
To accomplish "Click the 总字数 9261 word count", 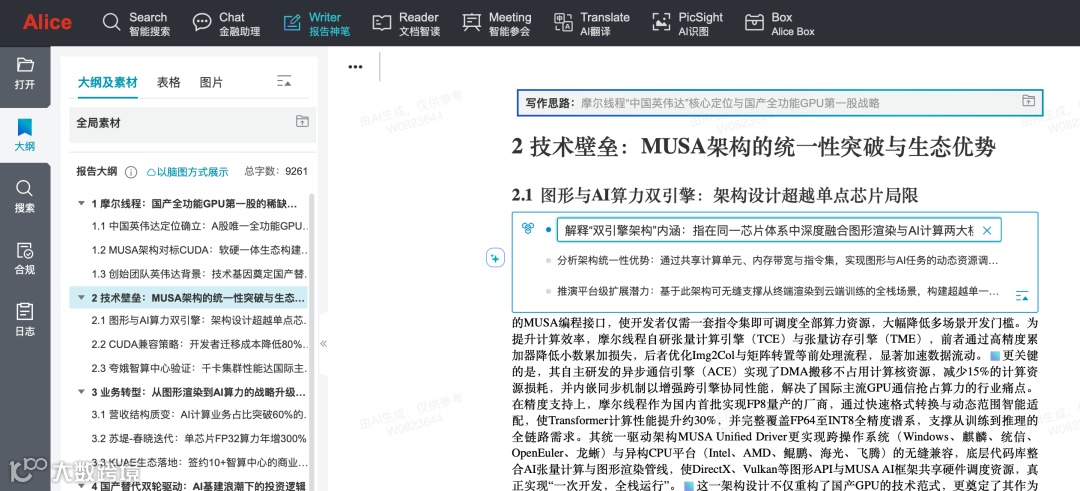I will tap(276, 172).
